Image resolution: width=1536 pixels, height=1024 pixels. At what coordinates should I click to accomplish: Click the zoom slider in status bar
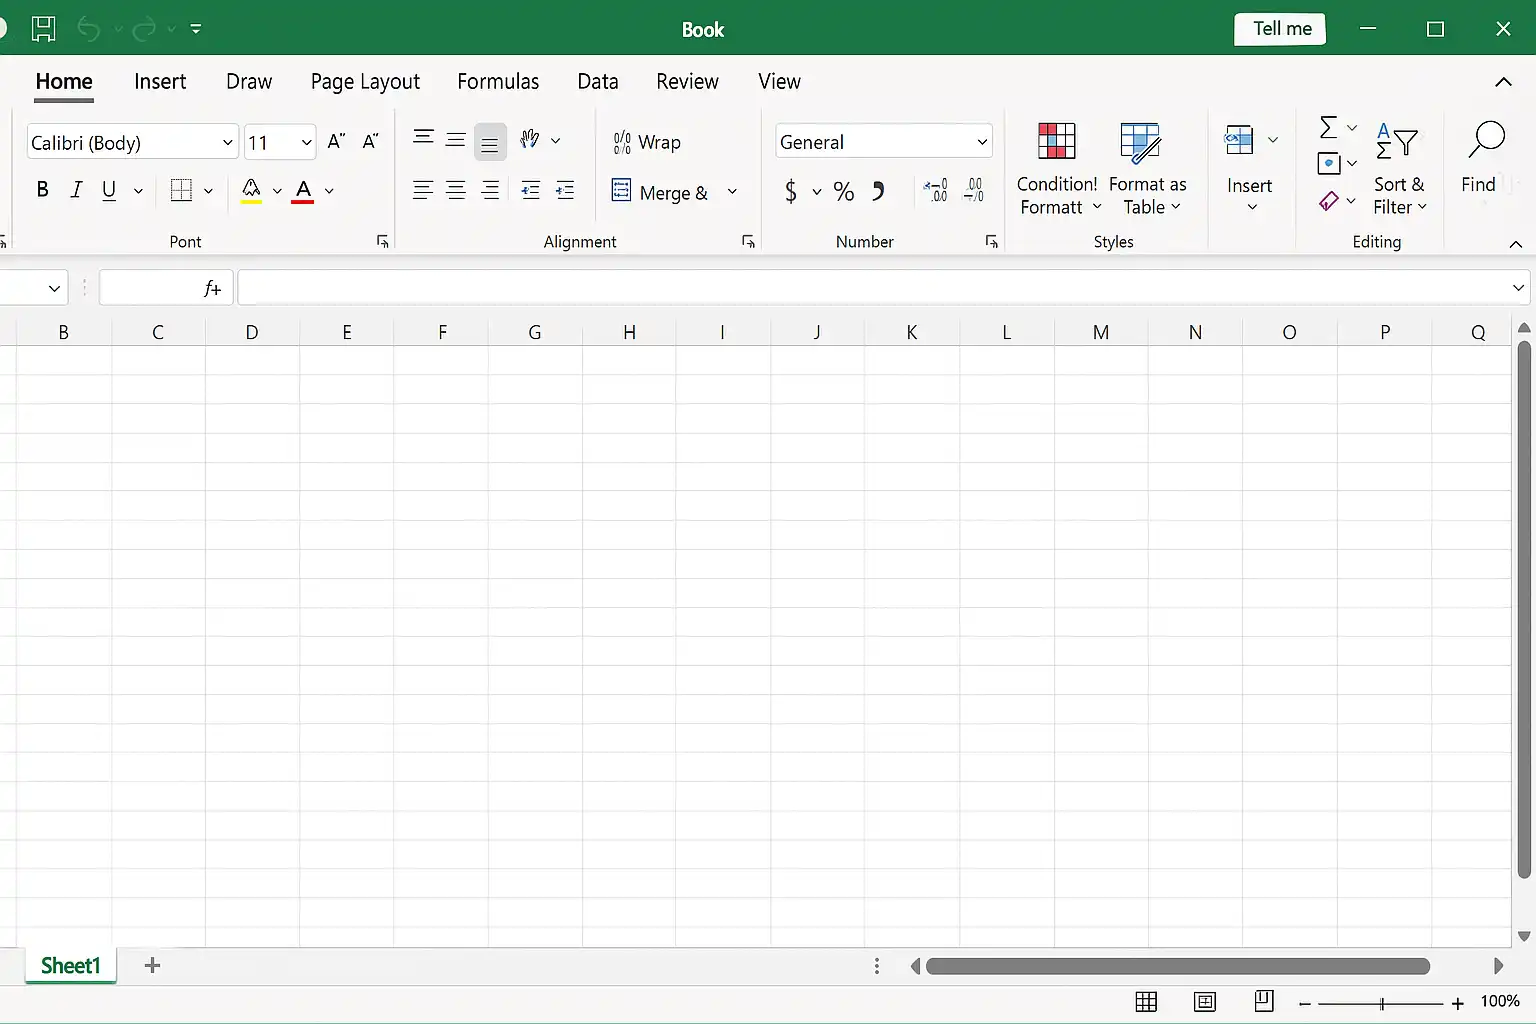[x=1381, y=1003]
